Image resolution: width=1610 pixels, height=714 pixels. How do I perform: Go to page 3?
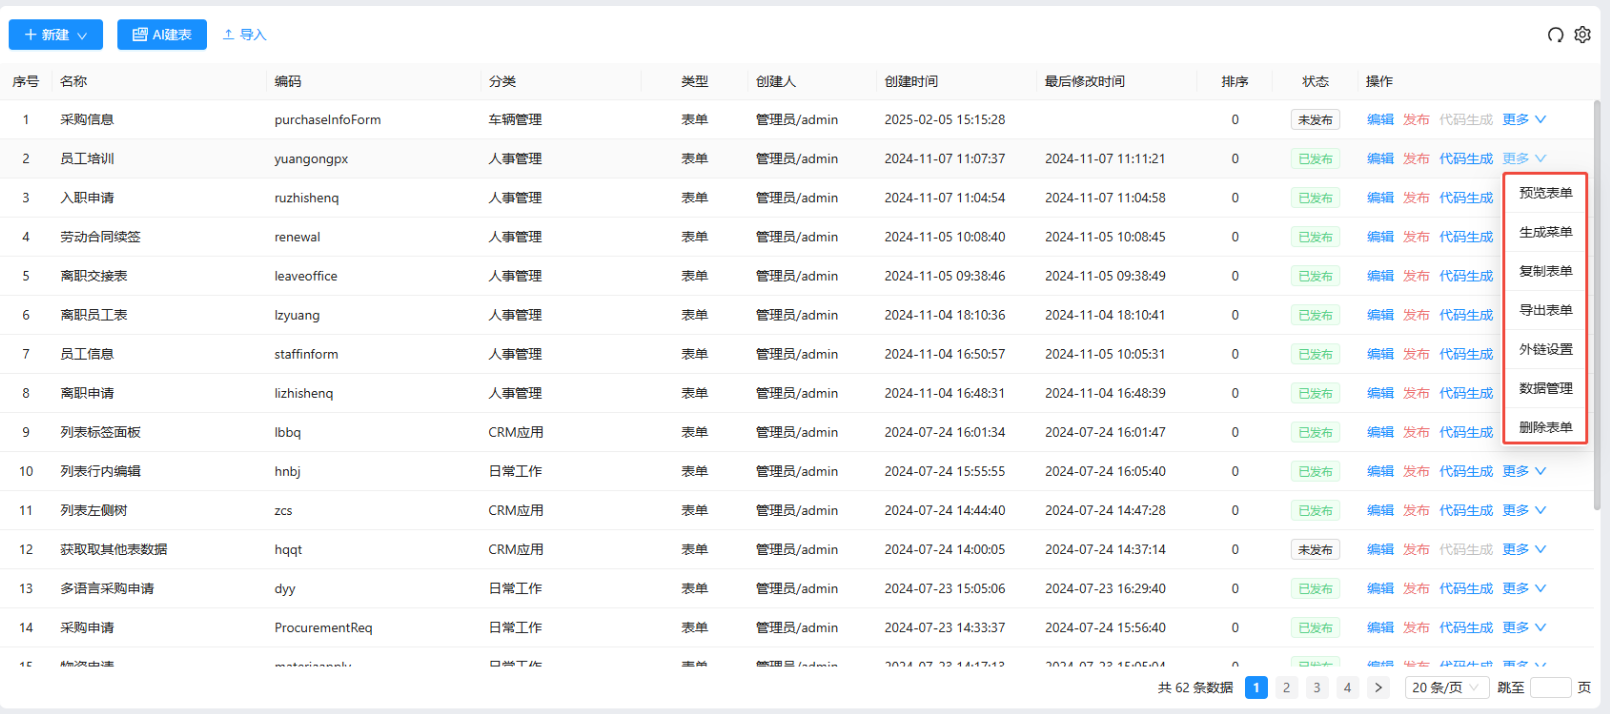pyautogui.click(x=1317, y=688)
